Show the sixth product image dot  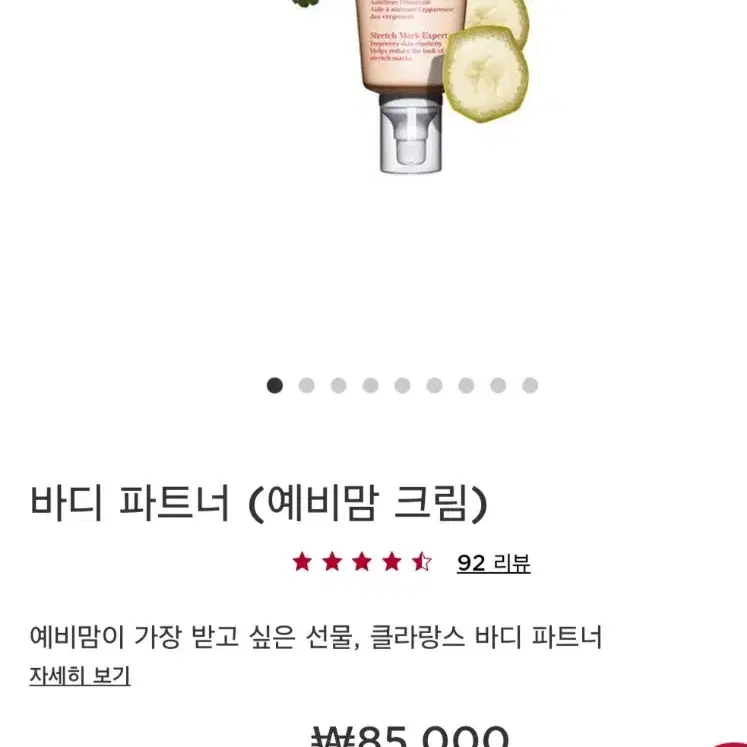pos(434,385)
